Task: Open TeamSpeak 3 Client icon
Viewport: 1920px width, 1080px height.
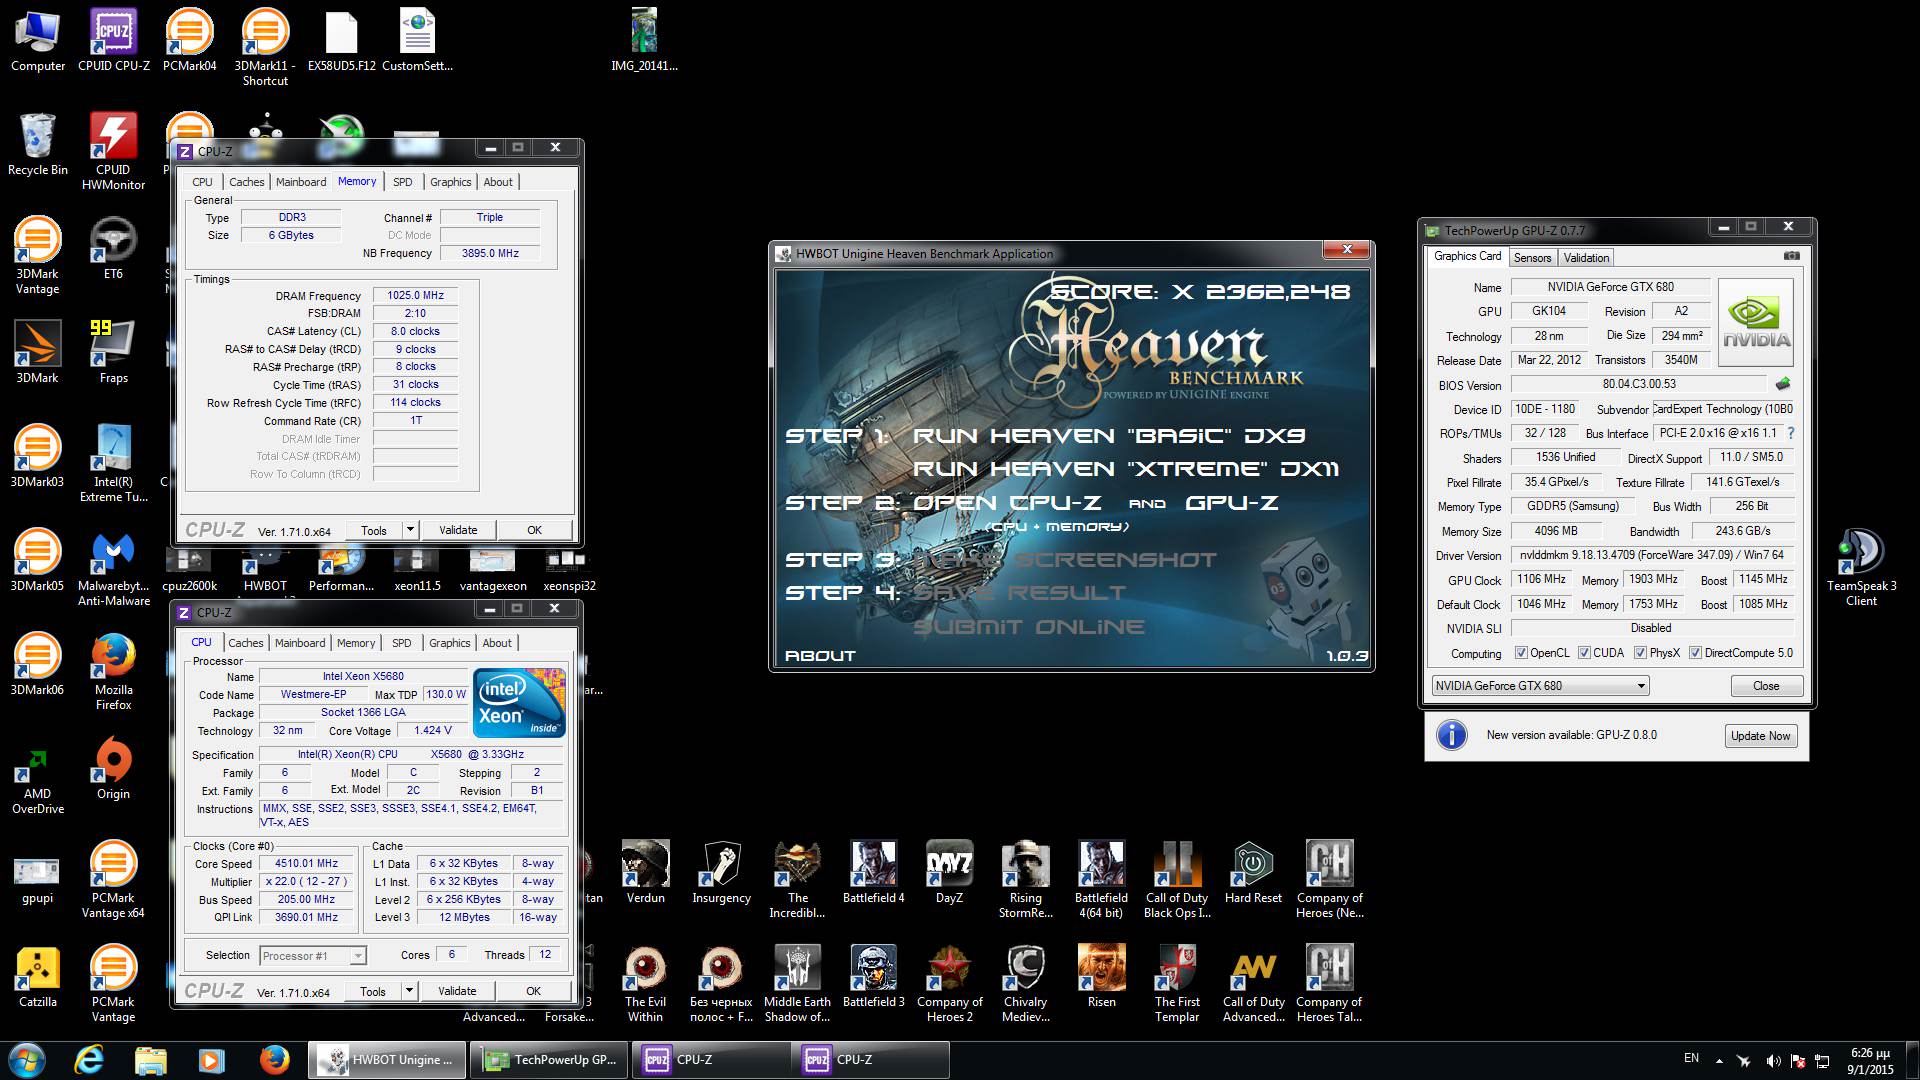Action: (x=1861, y=567)
